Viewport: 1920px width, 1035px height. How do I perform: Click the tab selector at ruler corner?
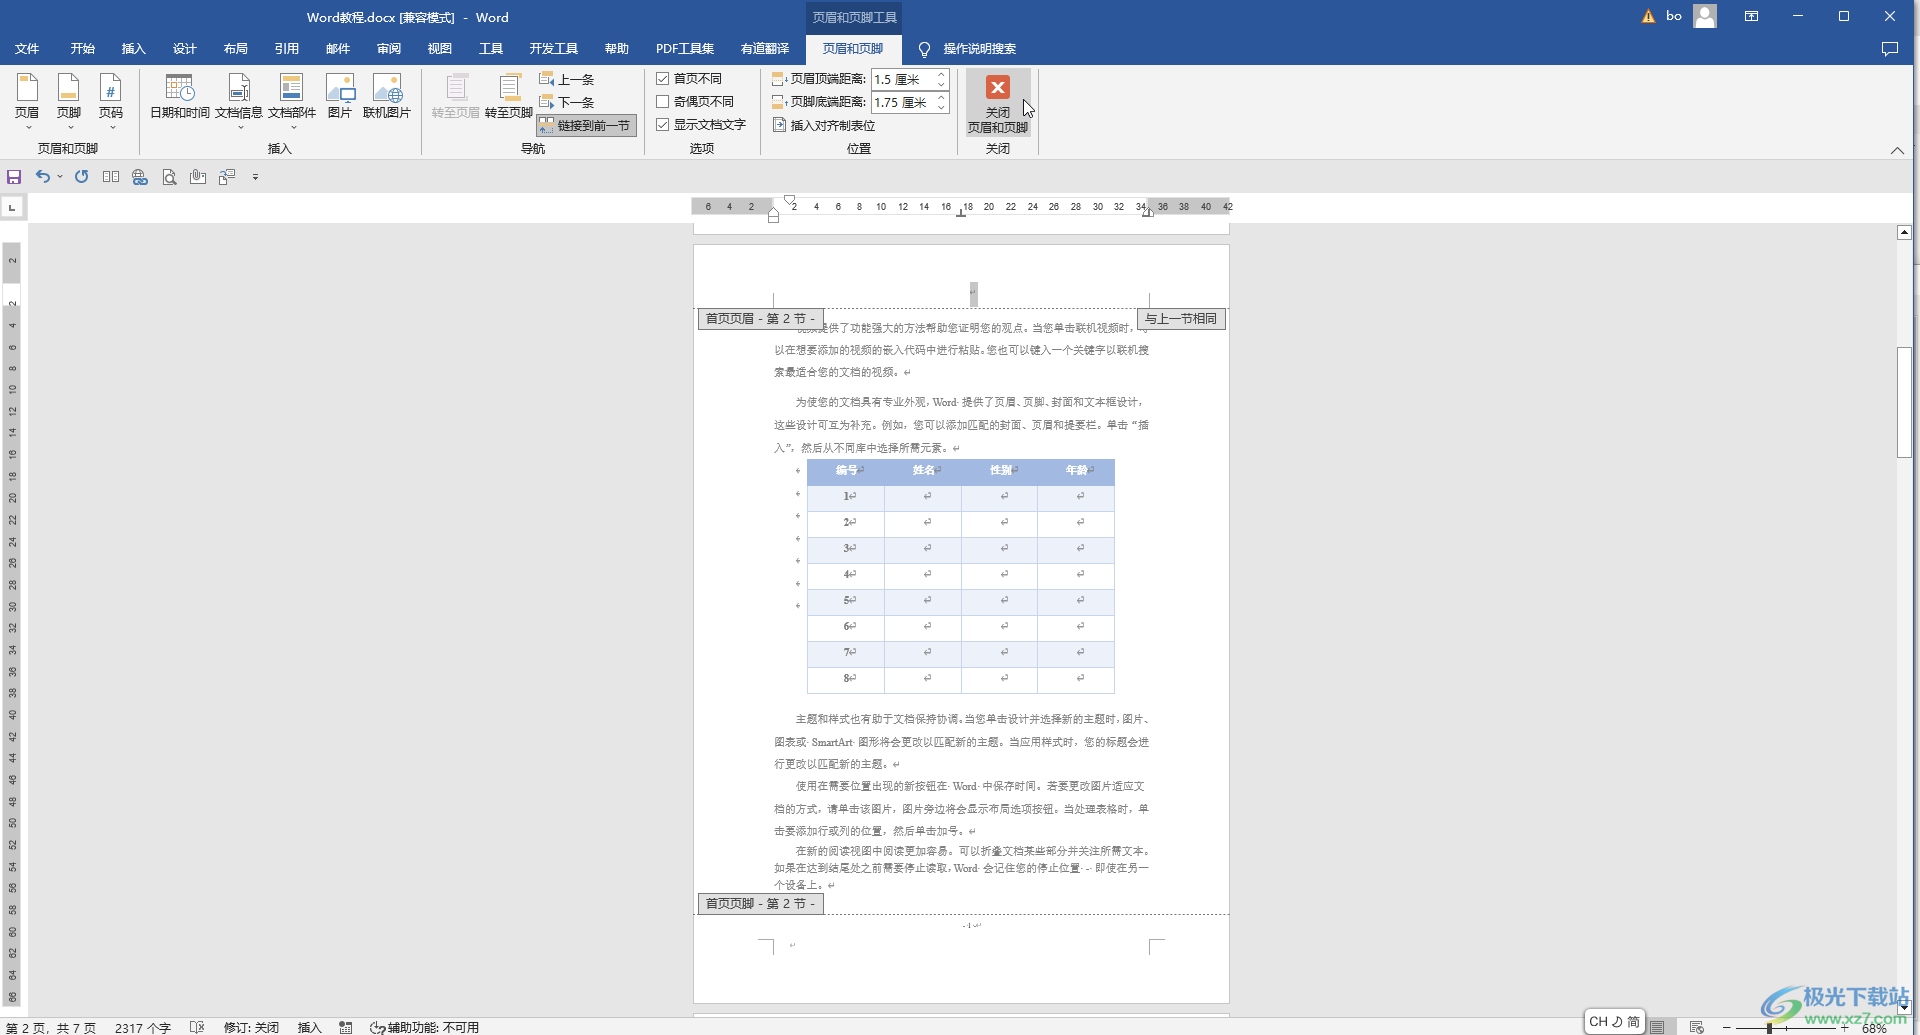(x=12, y=207)
